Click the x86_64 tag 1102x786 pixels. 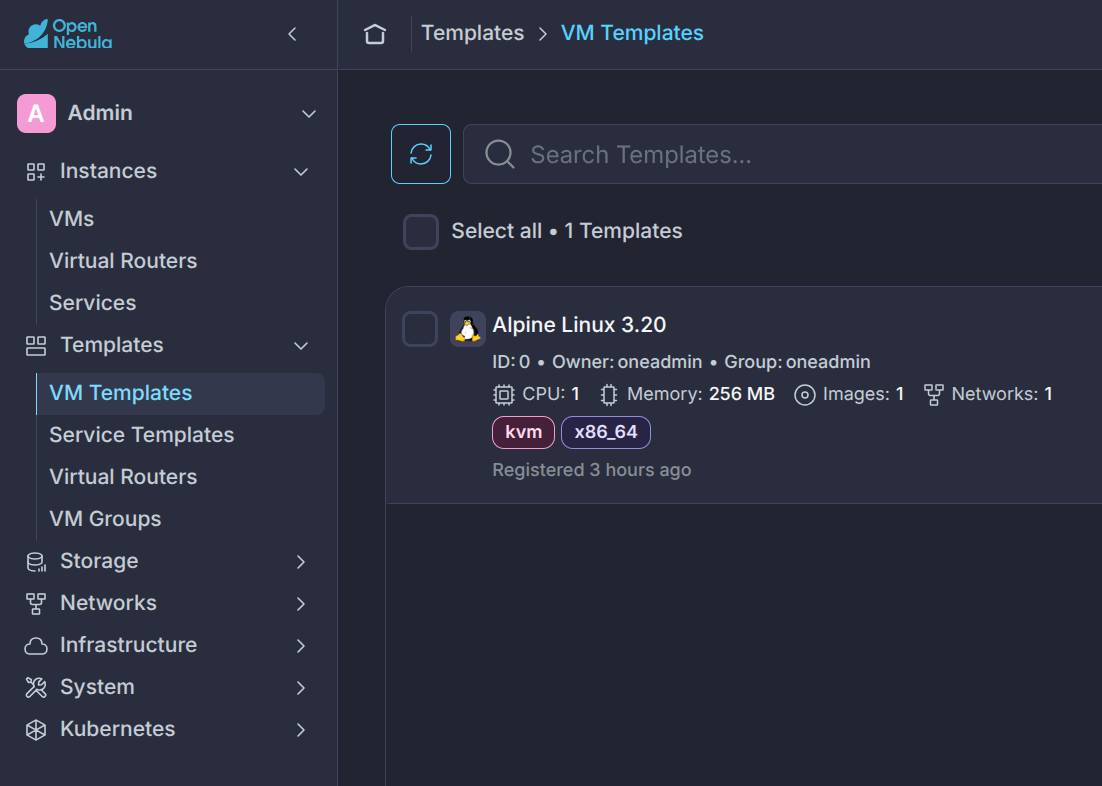click(606, 432)
